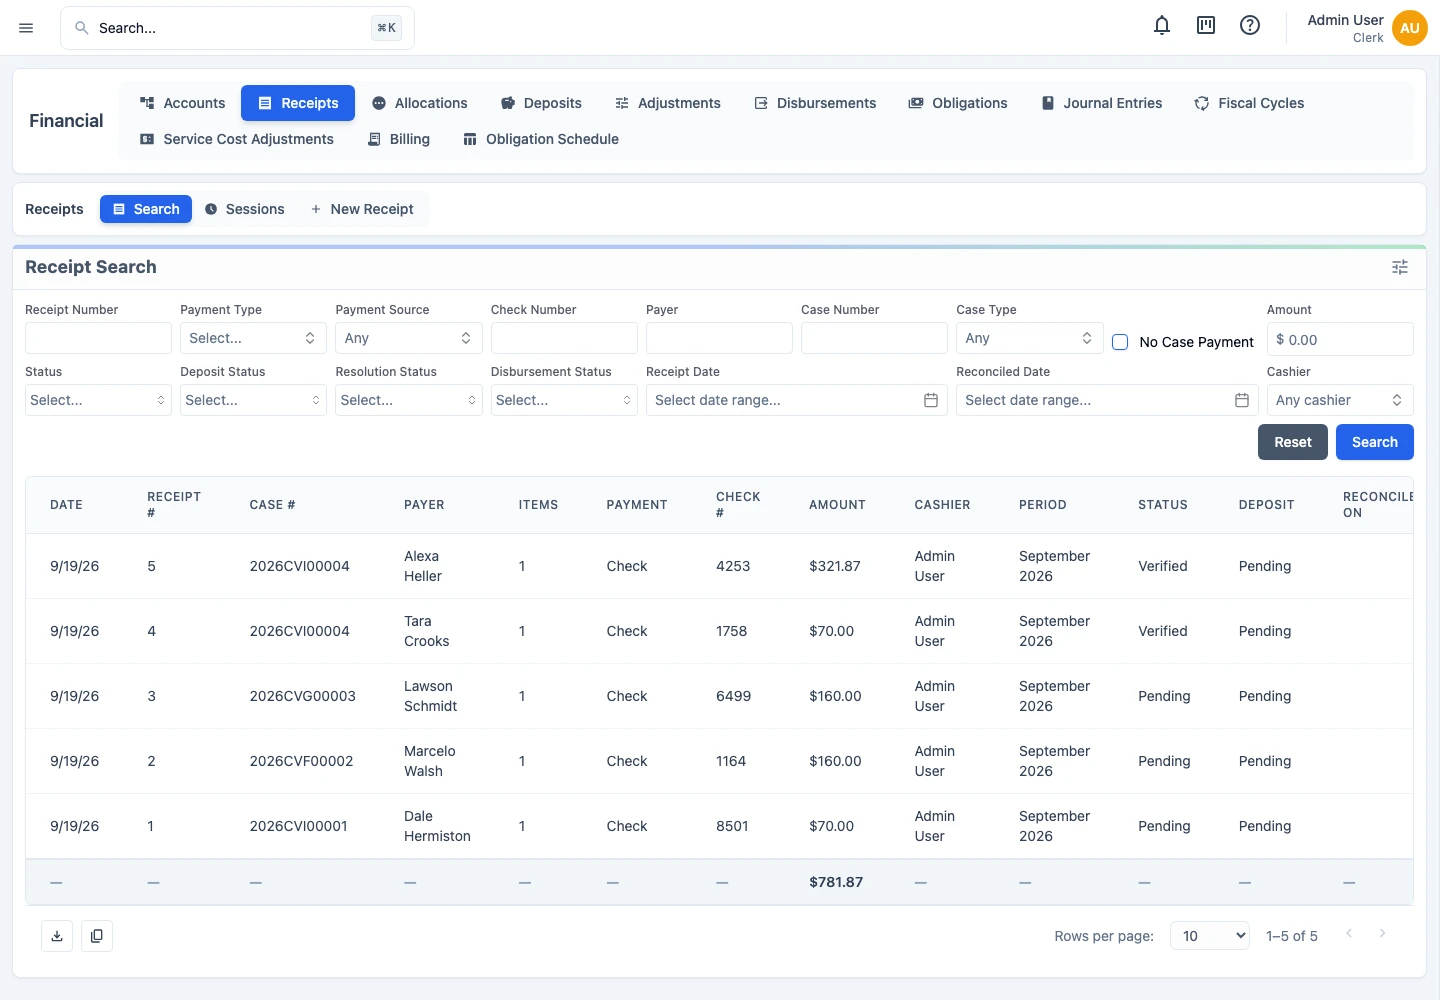Change the Rows per page selector

click(x=1210, y=936)
